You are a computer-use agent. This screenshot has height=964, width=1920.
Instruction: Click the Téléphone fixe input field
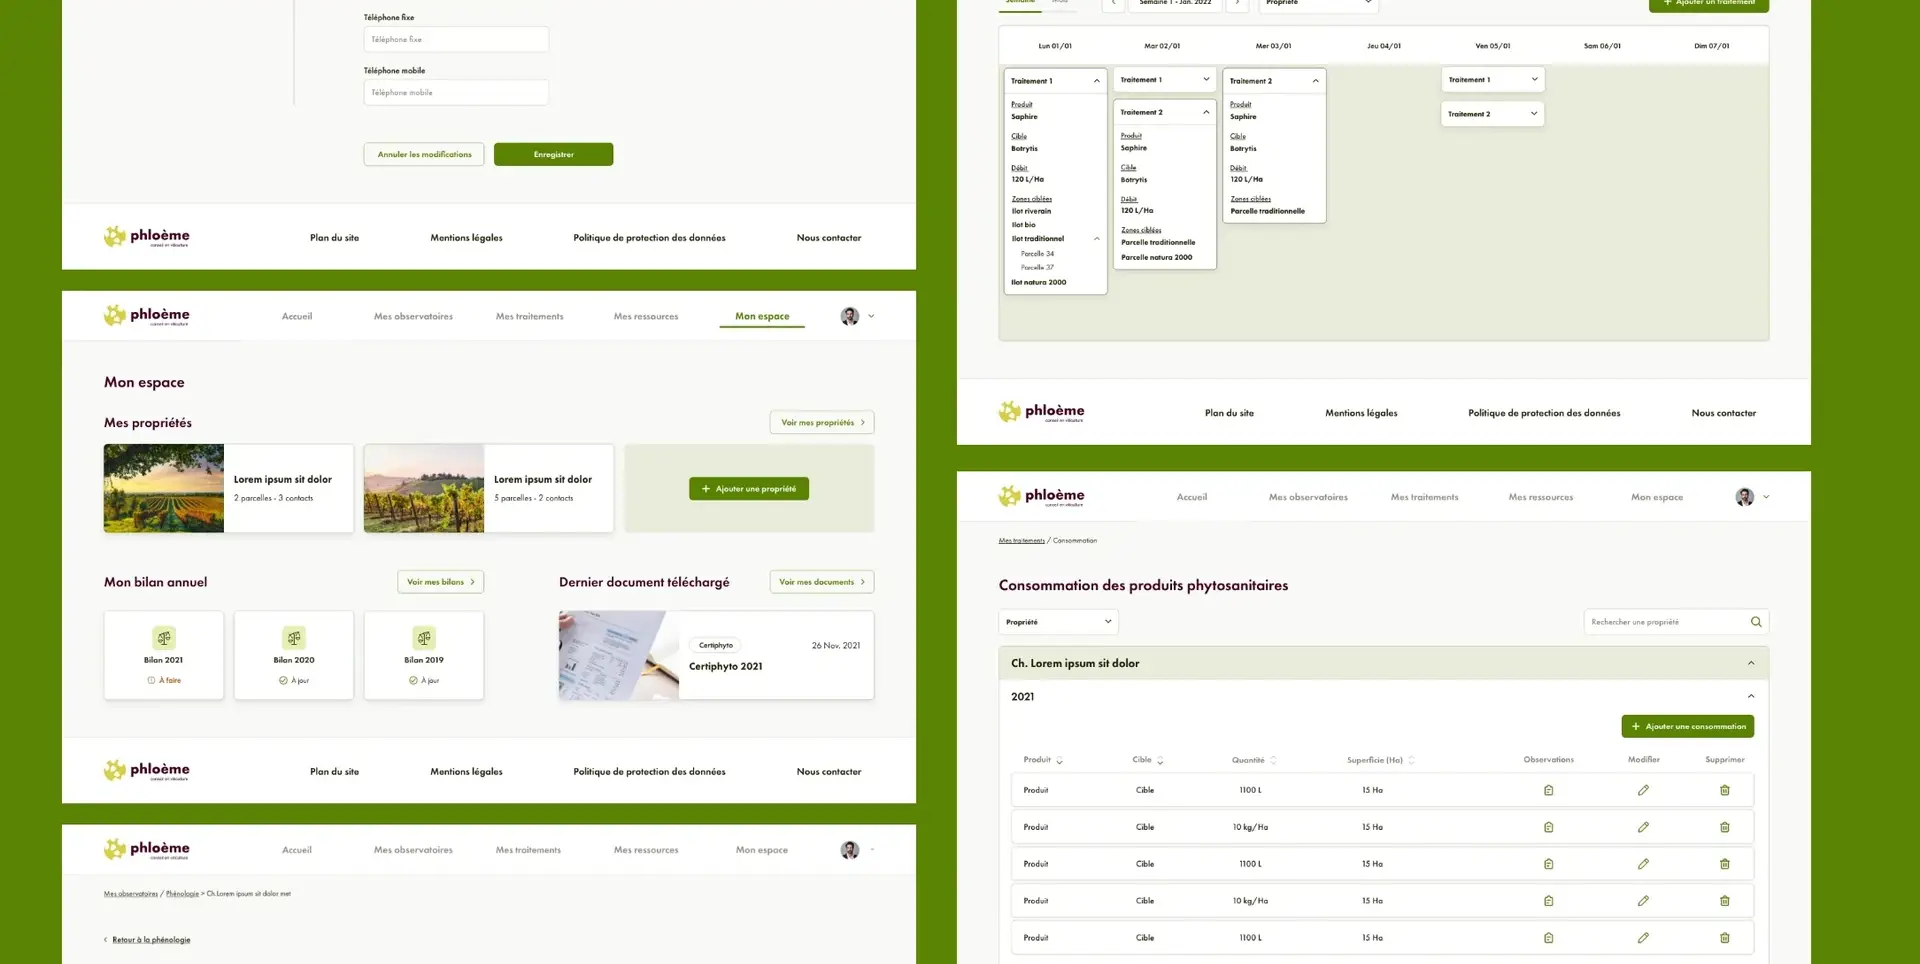pos(456,39)
